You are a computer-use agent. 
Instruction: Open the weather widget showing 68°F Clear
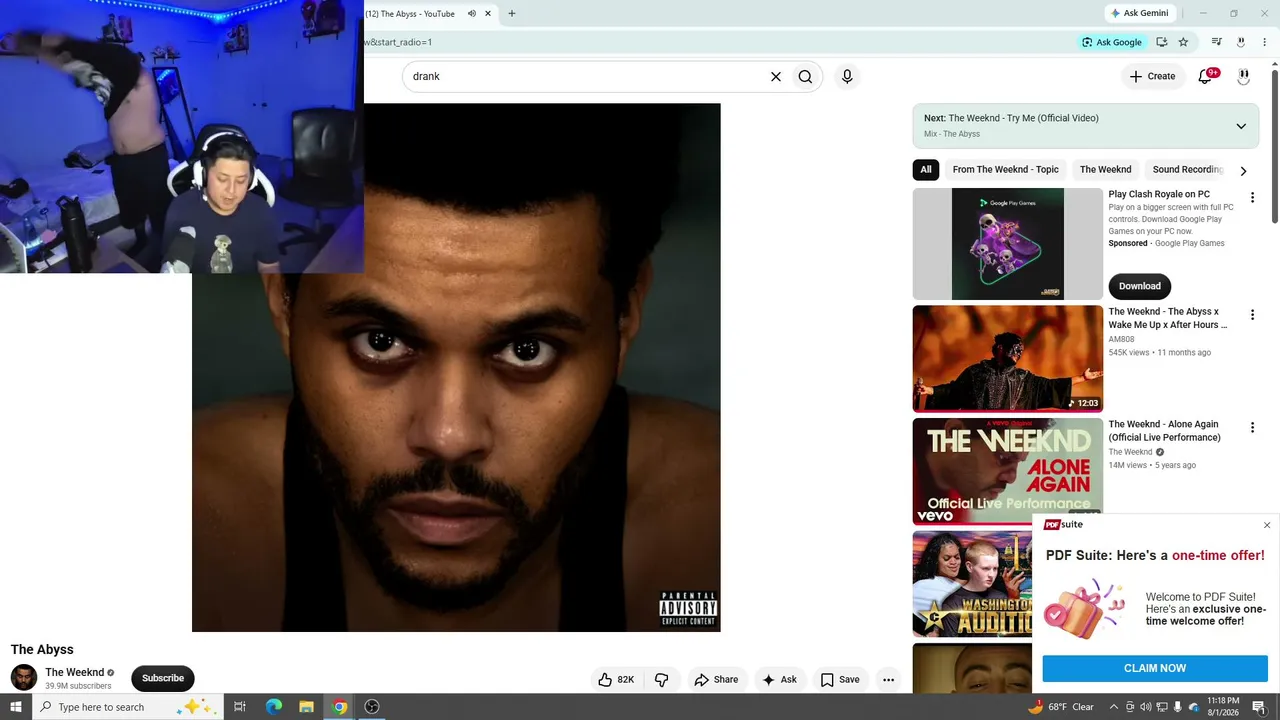coord(1060,707)
